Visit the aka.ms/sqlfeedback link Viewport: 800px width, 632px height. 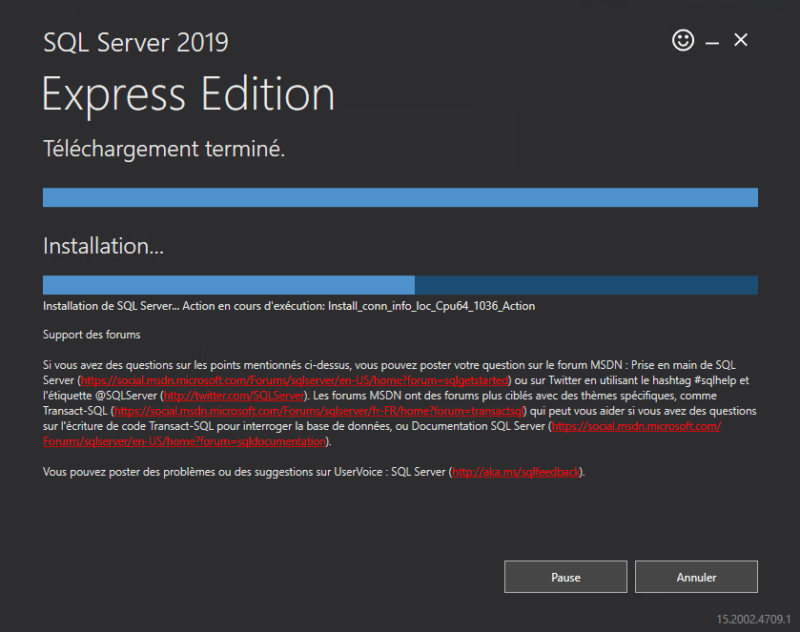click(x=516, y=471)
